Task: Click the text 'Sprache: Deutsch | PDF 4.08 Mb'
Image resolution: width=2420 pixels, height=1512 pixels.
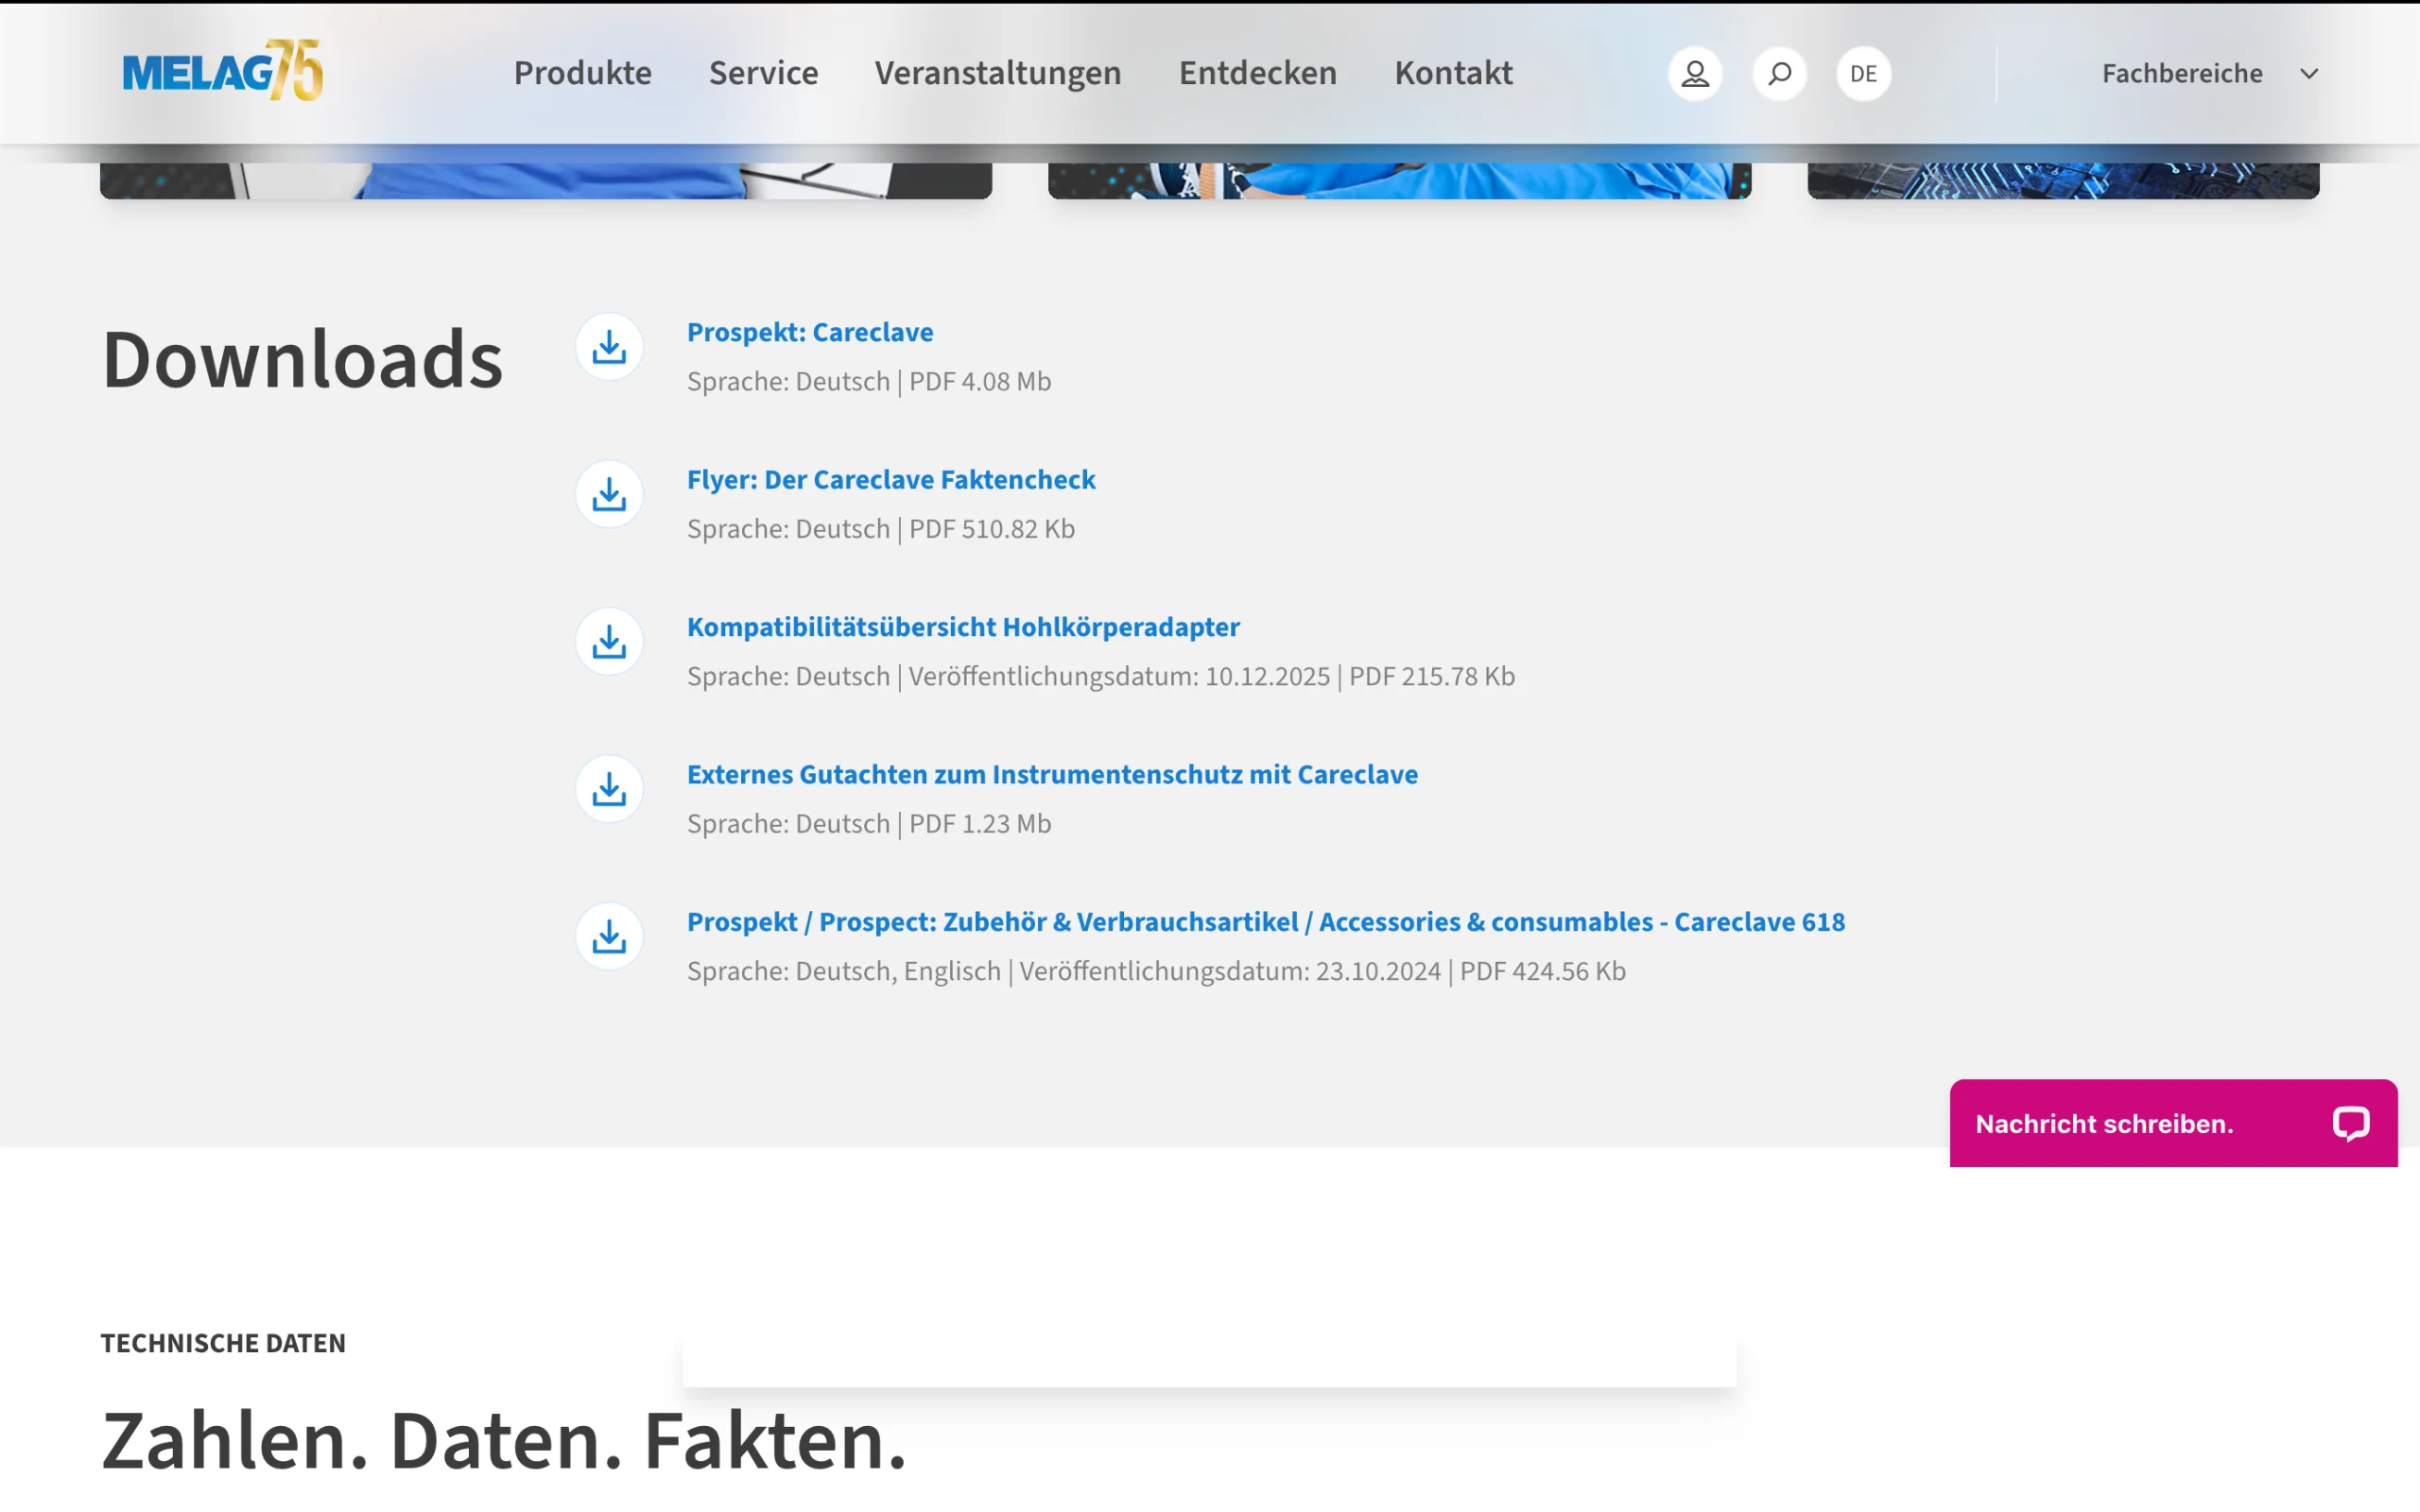Action: [869, 381]
